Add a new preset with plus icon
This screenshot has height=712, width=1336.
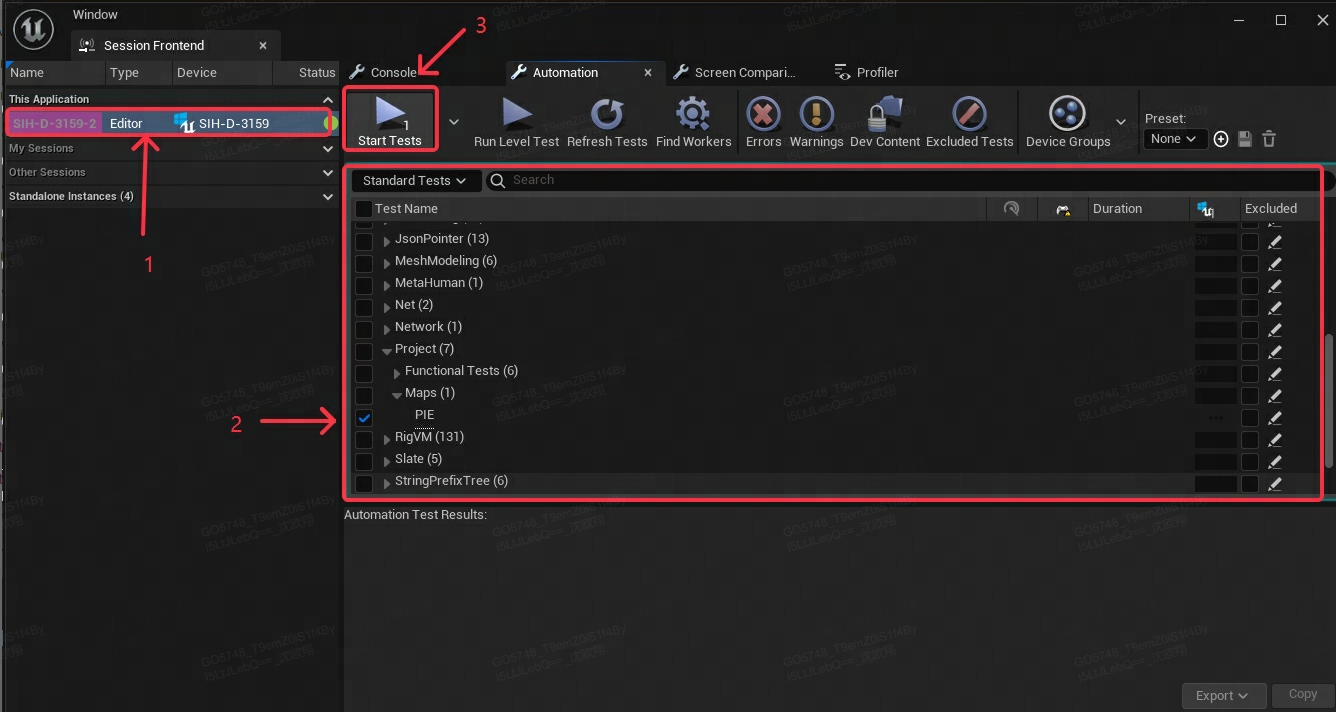(x=1221, y=139)
